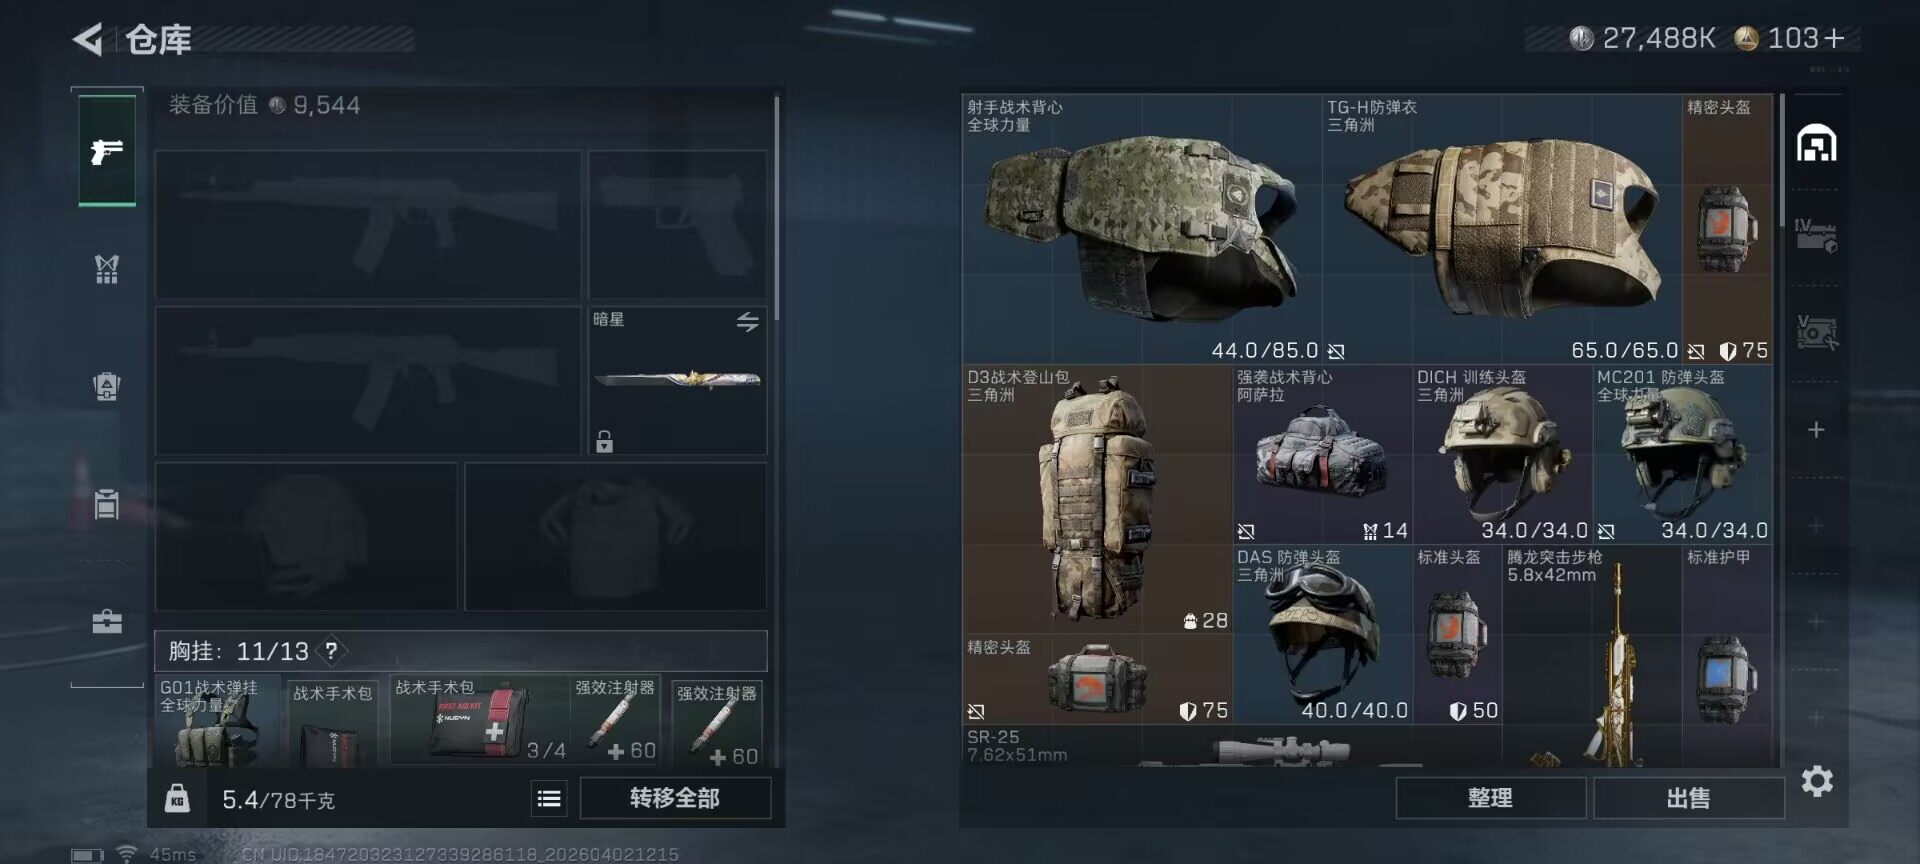This screenshot has width=1920, height=864.
Task: Expand the add storage plus slot
Action: [1816, 430]
